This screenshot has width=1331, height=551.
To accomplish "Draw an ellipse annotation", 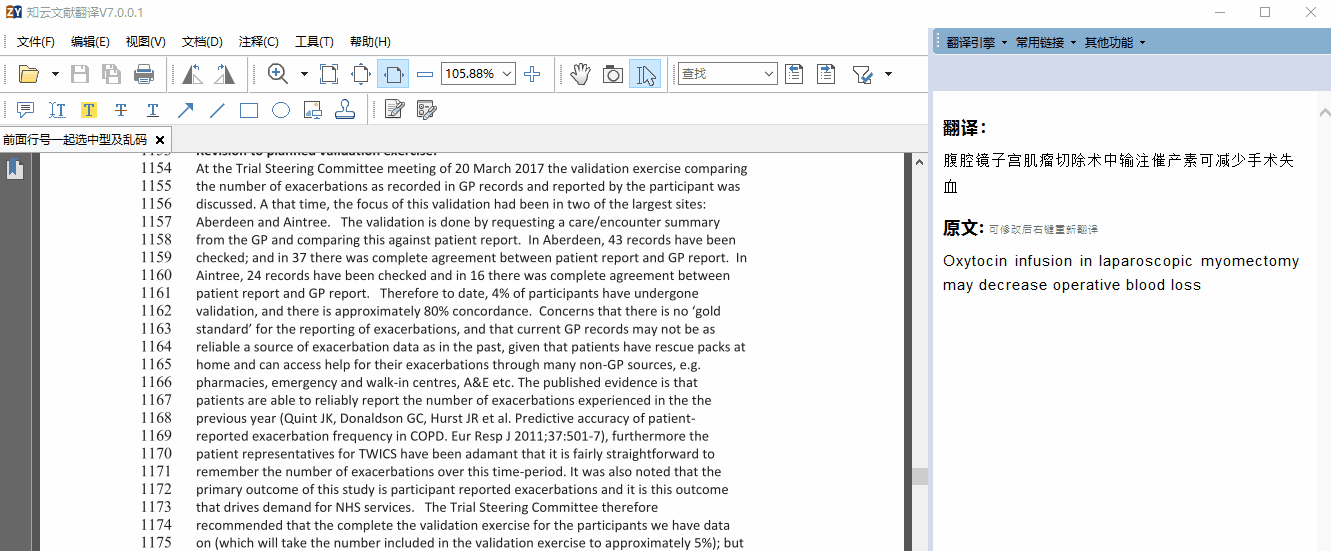I will (x=281, y=110).
